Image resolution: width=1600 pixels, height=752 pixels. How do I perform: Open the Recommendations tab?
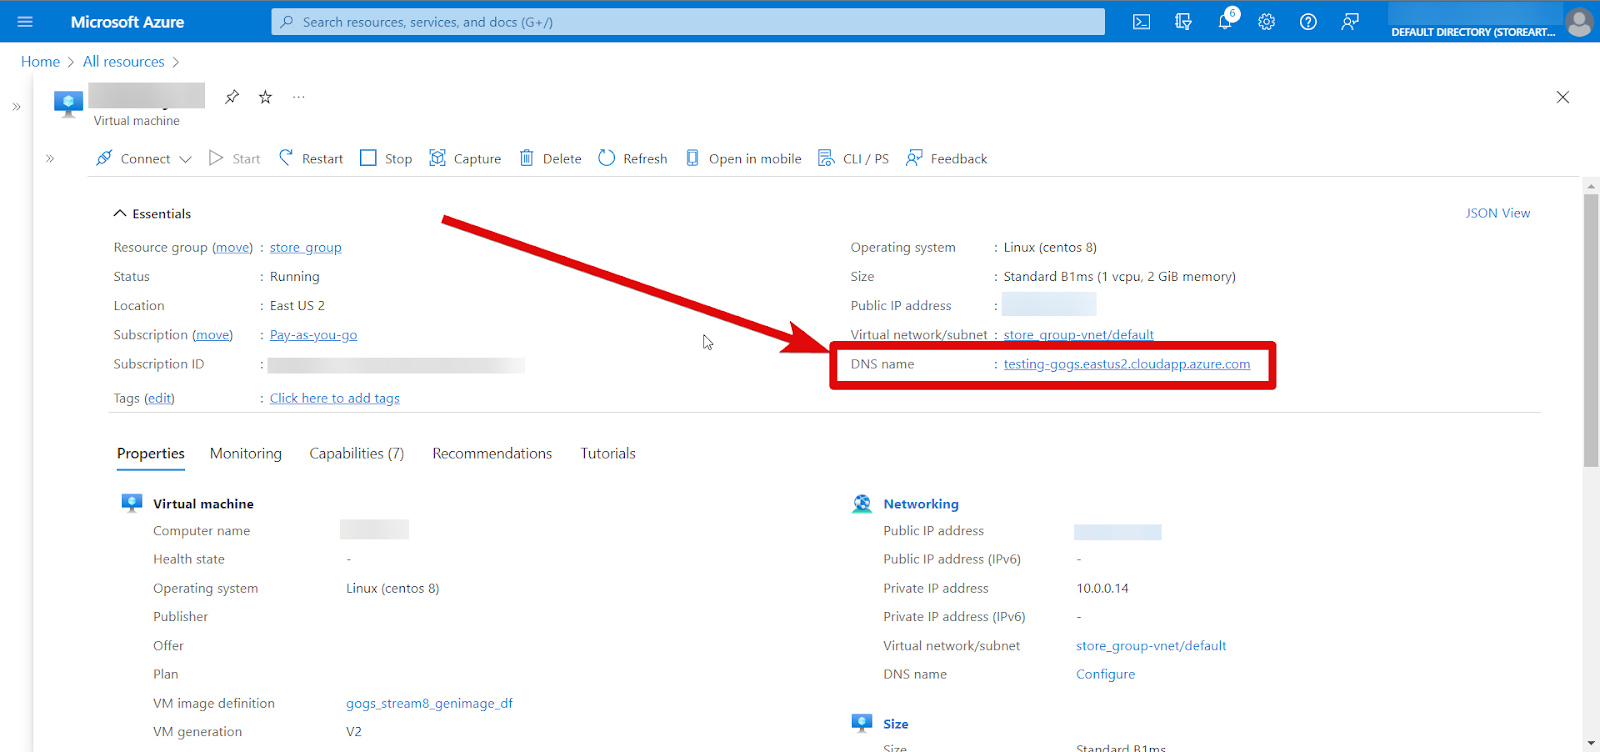492,453
